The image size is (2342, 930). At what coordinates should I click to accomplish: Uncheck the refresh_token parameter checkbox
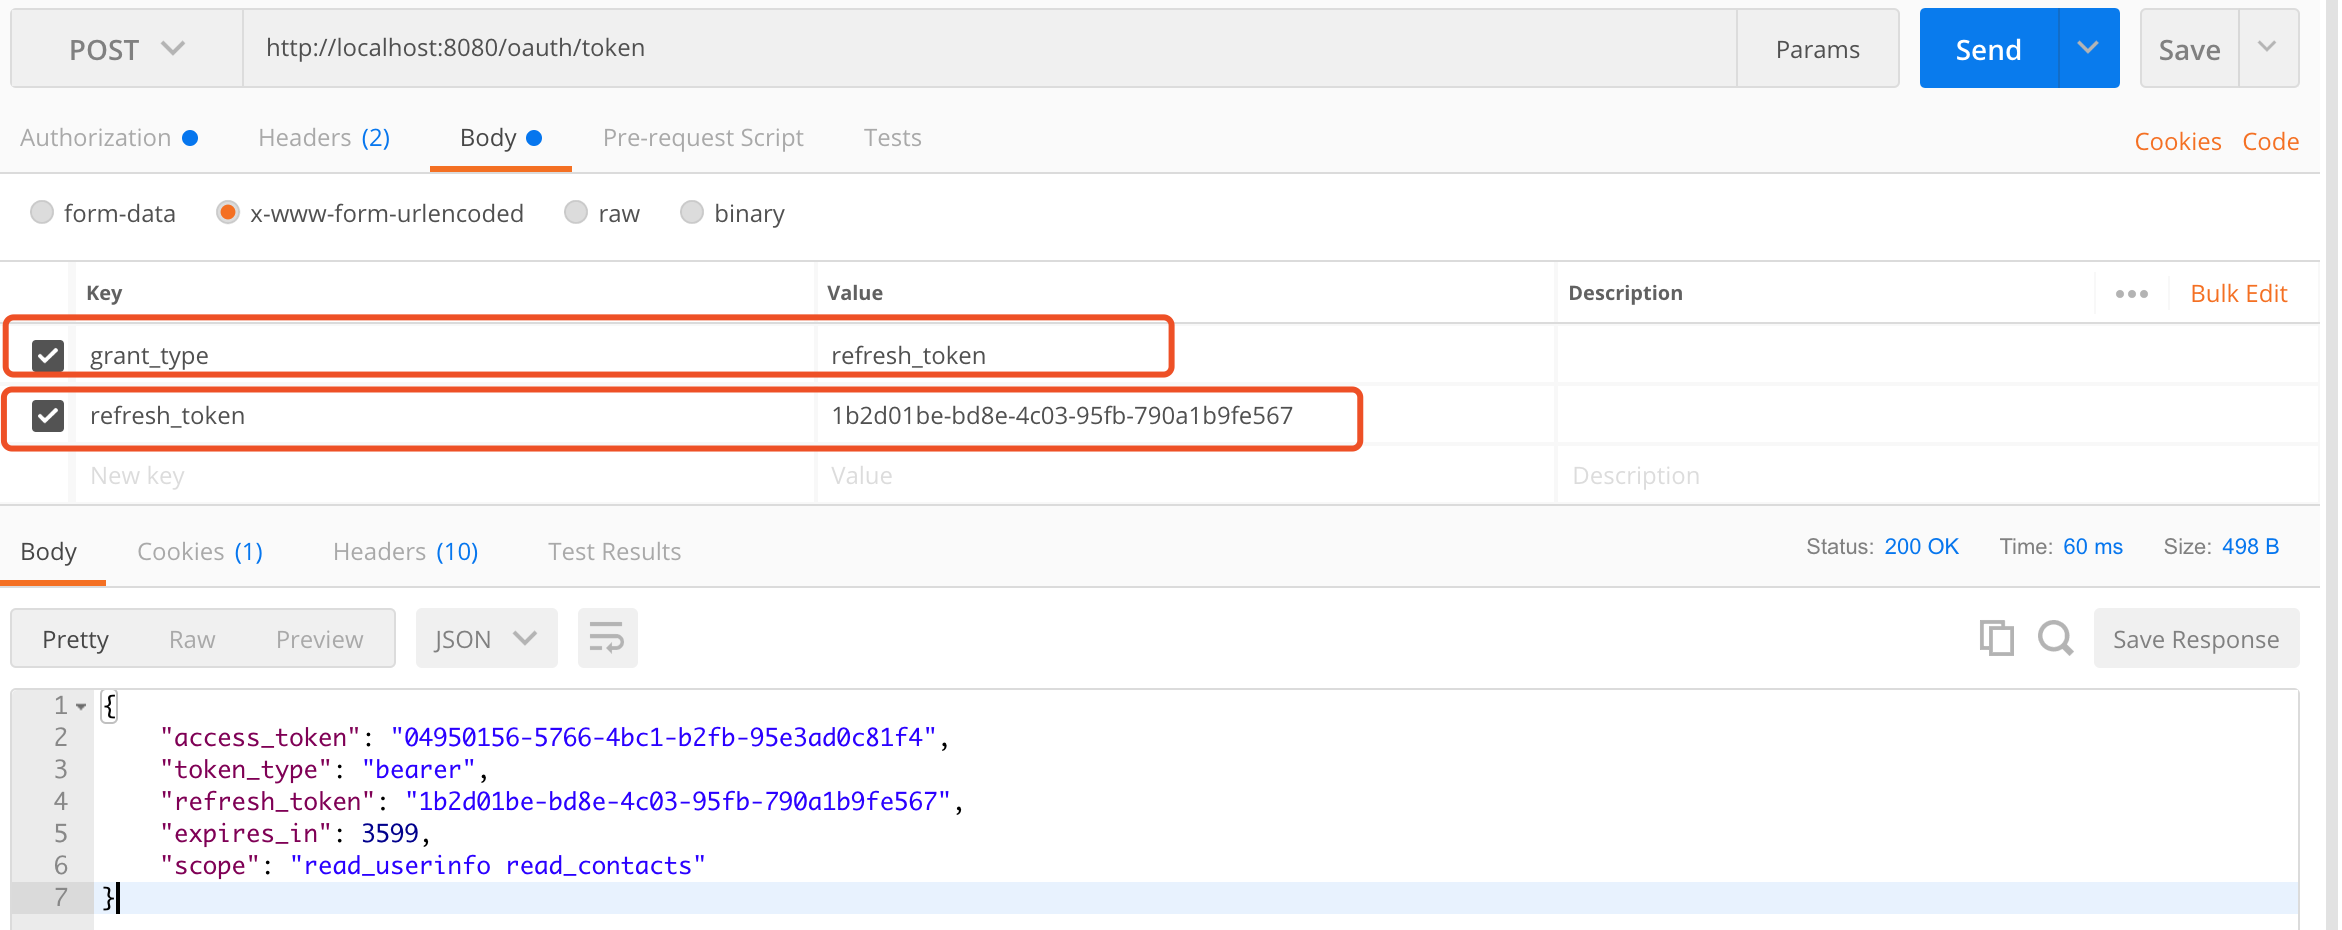[48, 415]
